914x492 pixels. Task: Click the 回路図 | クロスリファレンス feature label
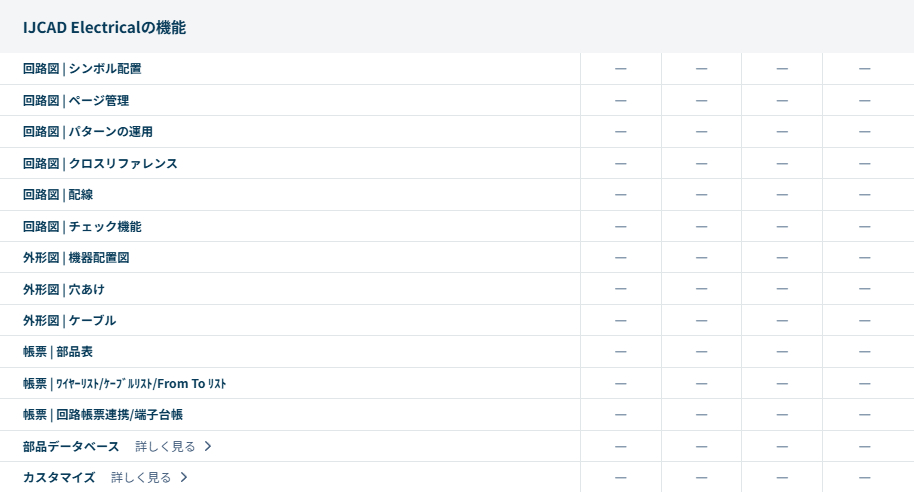[100, 163]
